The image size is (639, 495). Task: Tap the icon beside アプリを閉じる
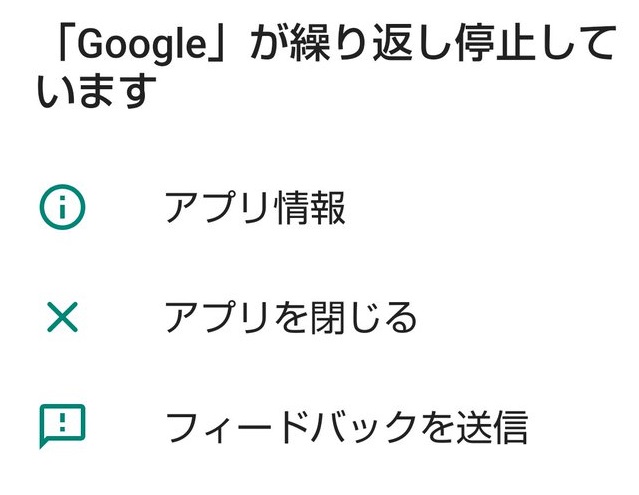click(x=62, y=318)
